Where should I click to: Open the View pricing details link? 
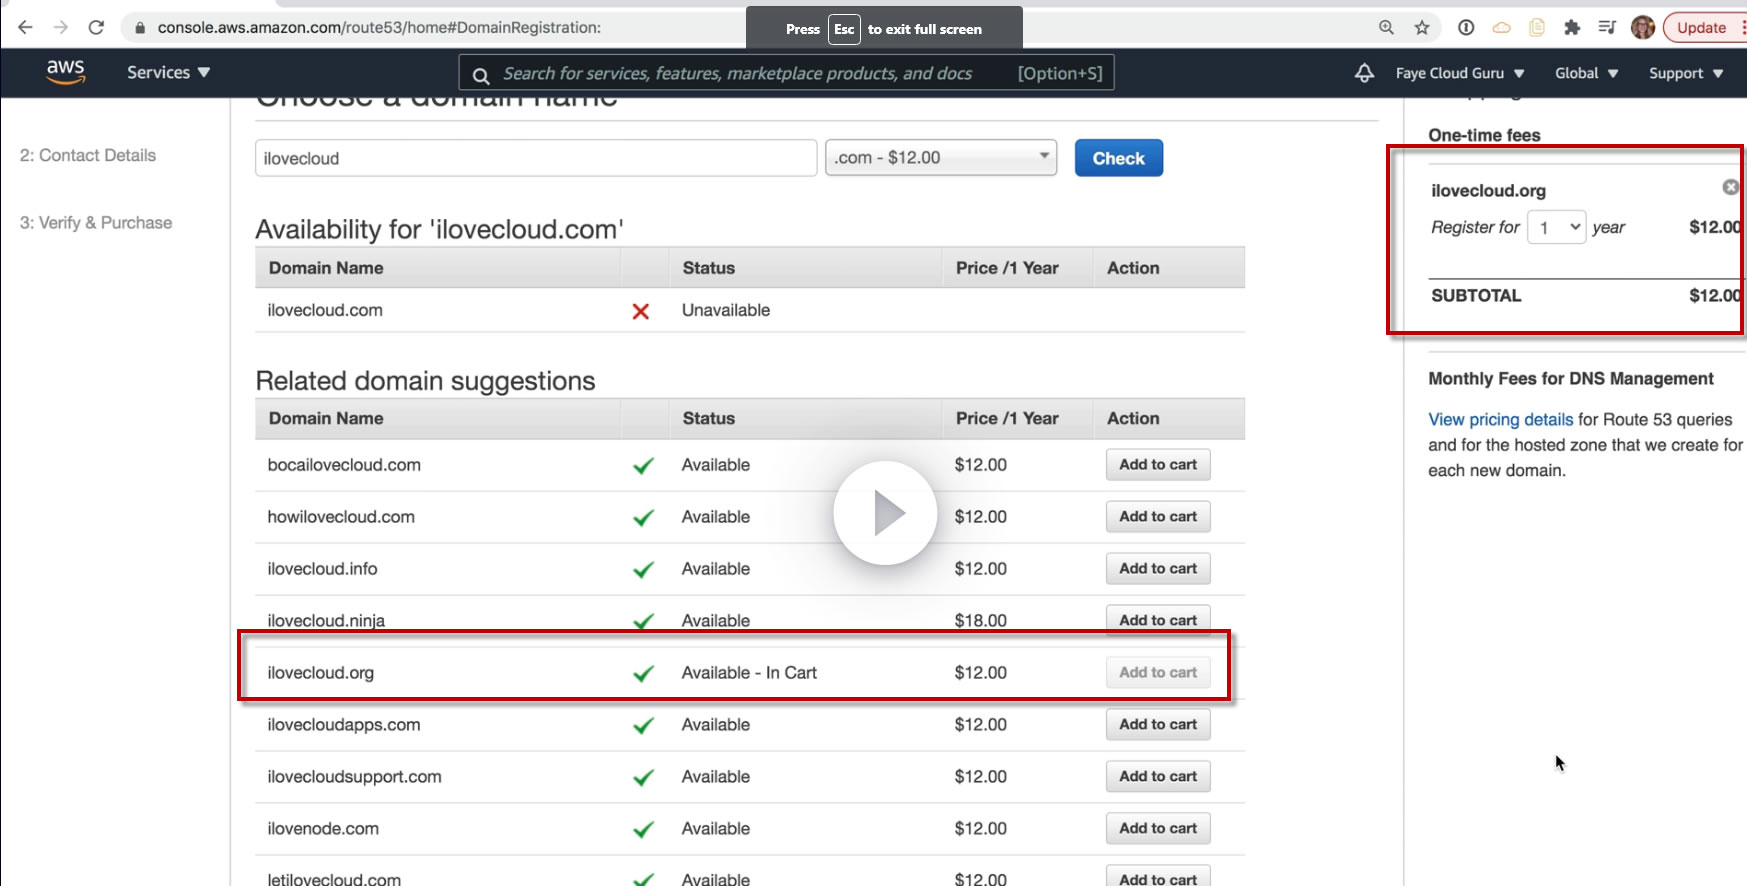[x=1500, y=420]
